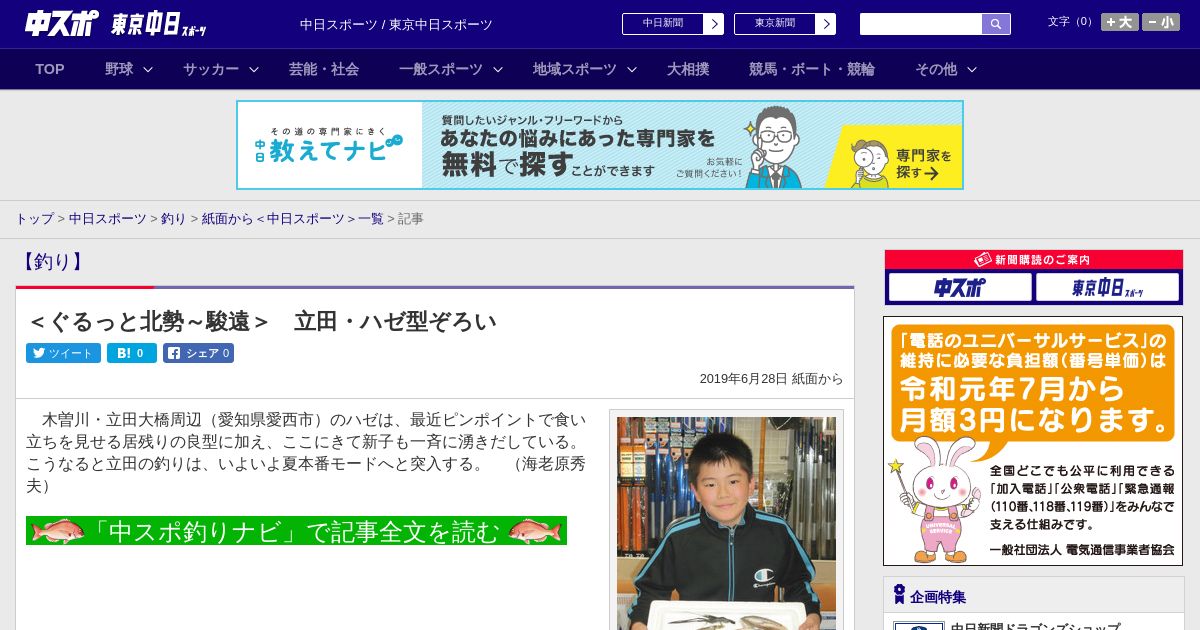
Task: Share on Facebook with シェア button
Action: (198, 353)
